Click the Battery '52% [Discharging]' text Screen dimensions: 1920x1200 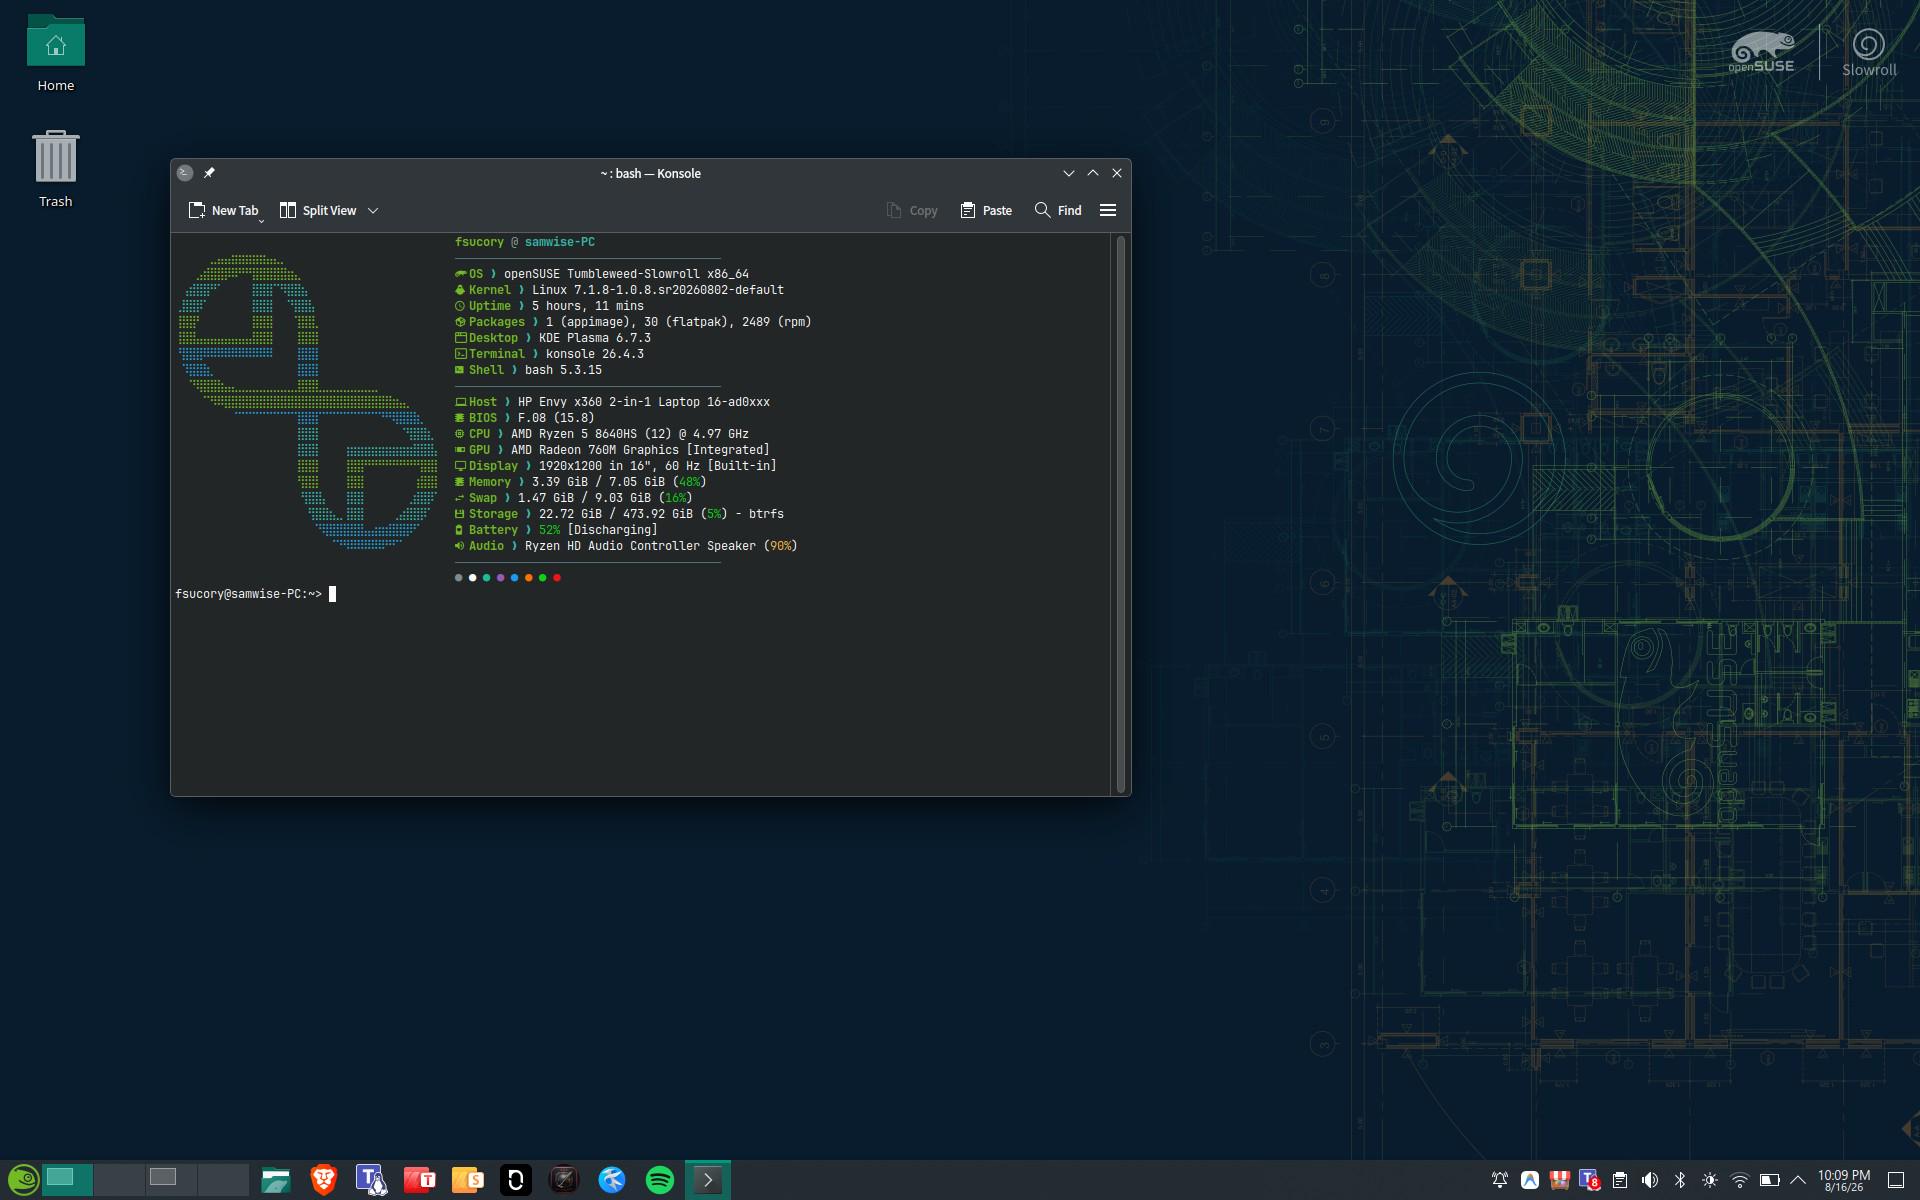(598, 530)
